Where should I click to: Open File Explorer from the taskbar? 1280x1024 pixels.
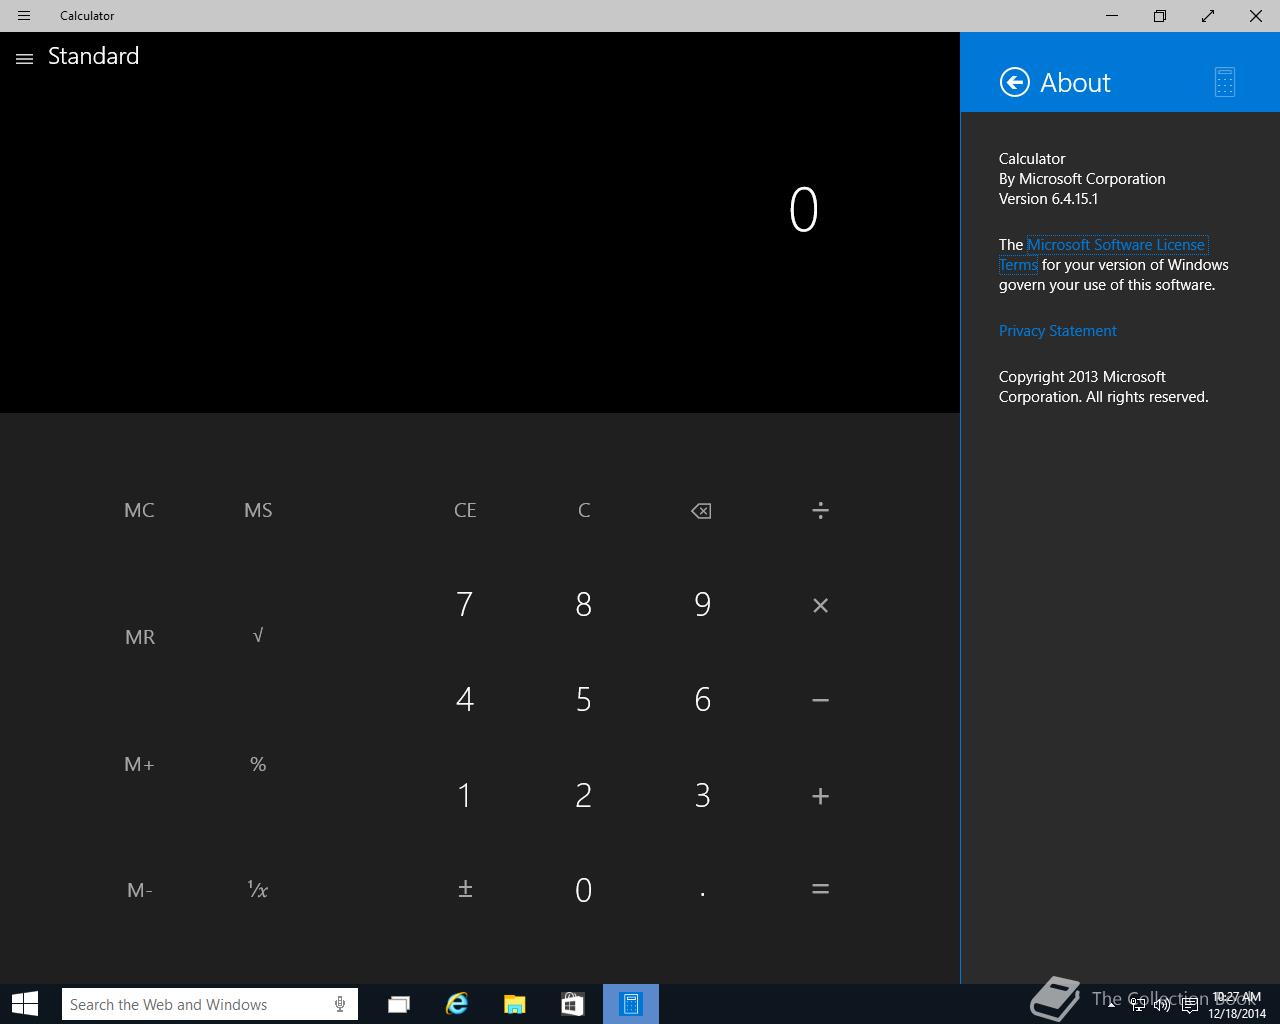point(515,1004)
